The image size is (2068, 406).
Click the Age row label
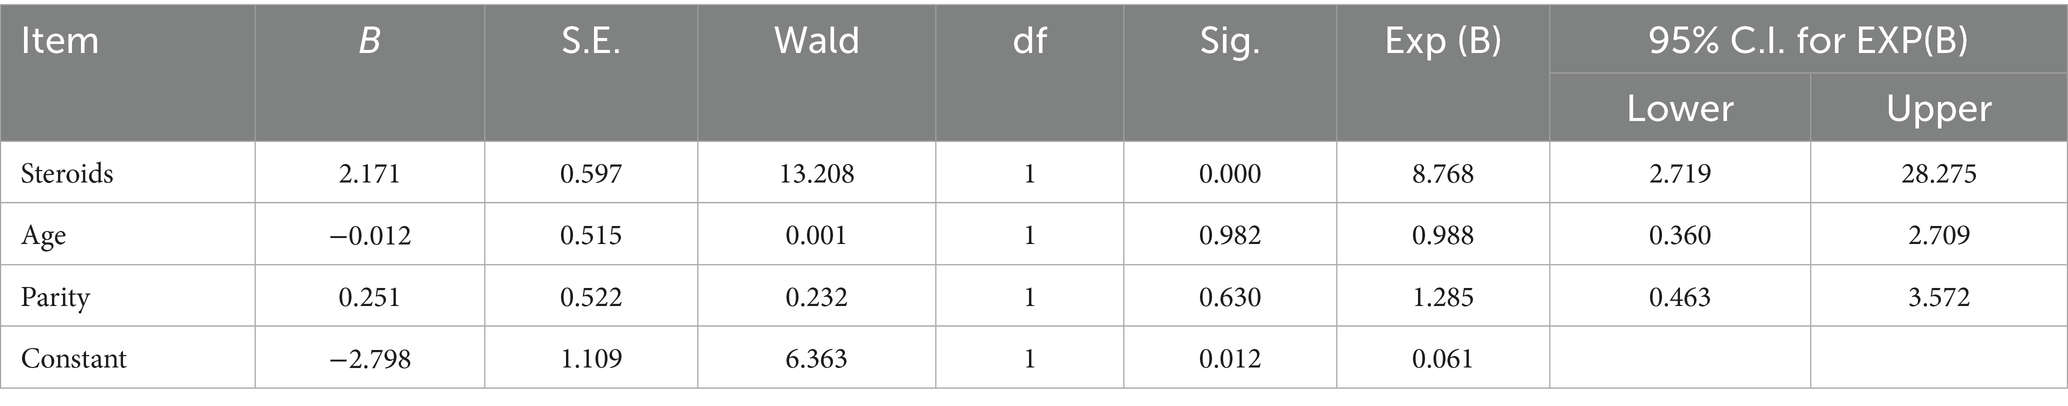[x=44, y=236]
